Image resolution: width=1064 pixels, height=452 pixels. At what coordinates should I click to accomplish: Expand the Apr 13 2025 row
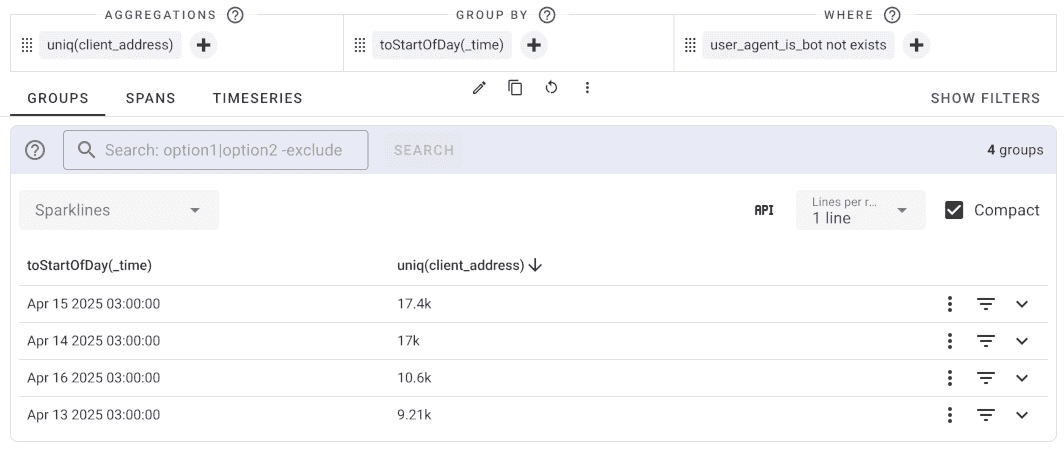pyautogui.click(x=1021, y=415)
